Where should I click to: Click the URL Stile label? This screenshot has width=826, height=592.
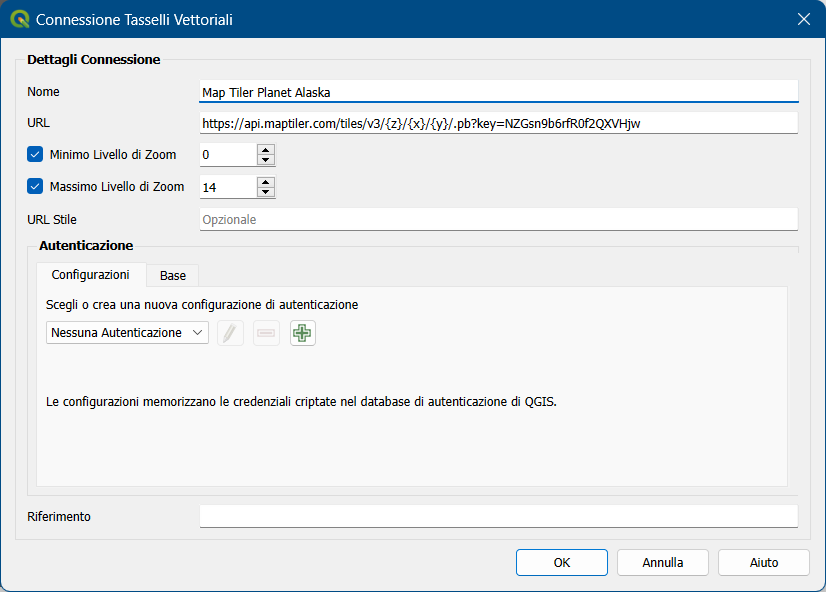pos(52,220)
